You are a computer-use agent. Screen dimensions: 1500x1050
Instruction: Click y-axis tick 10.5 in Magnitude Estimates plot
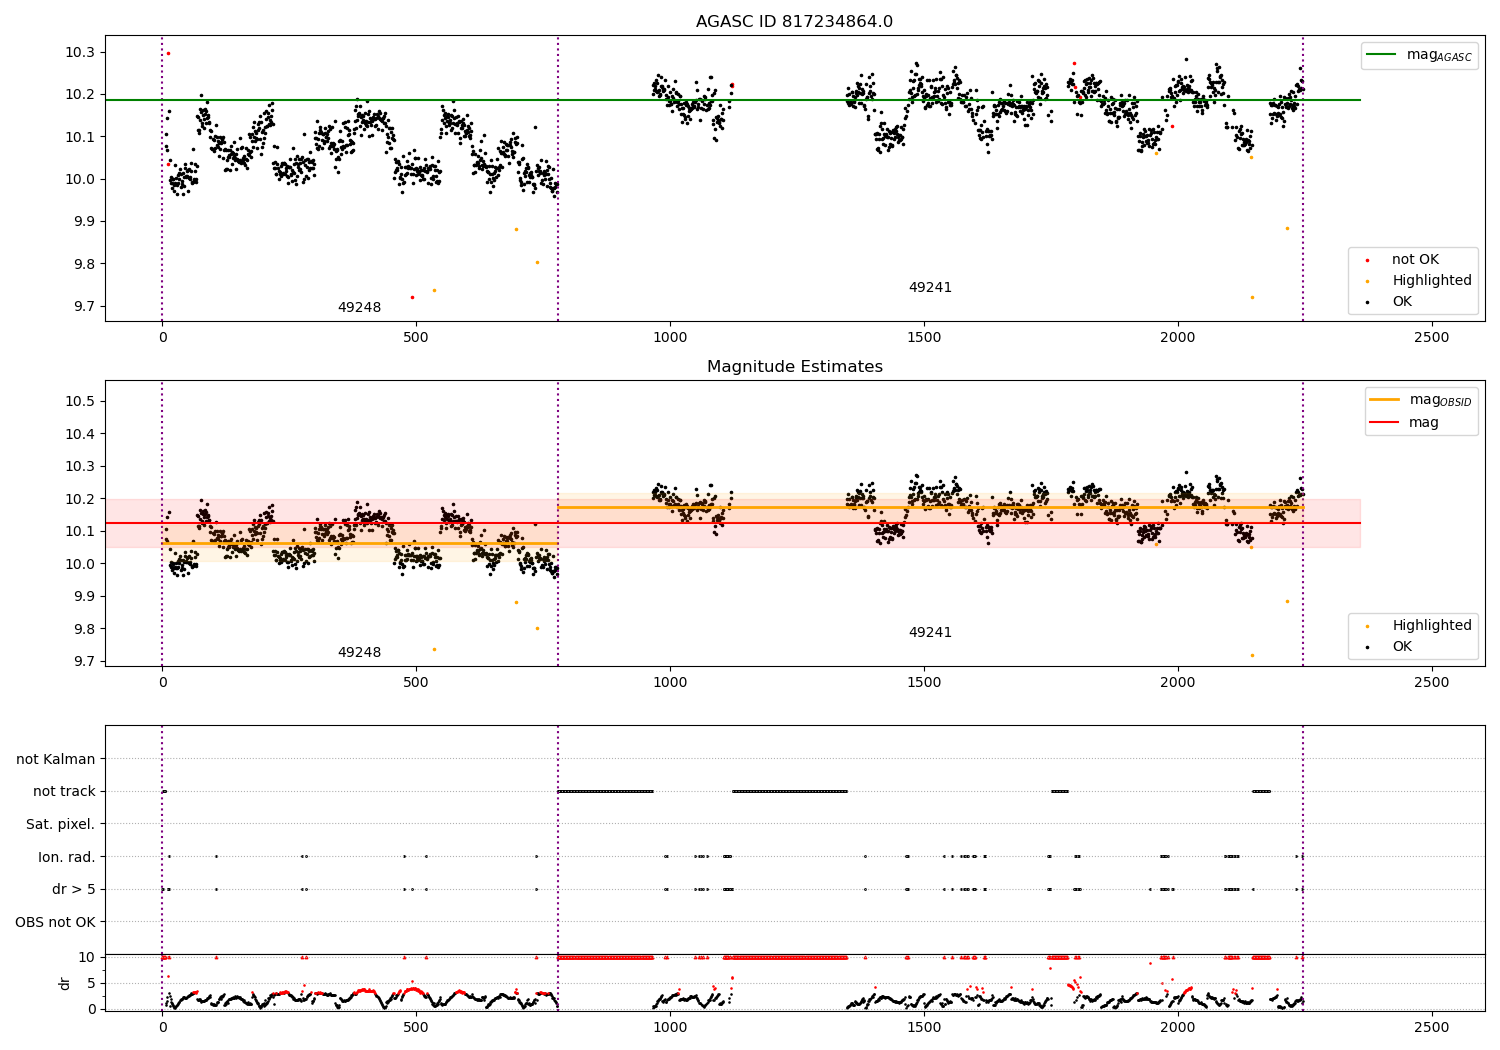80,401
